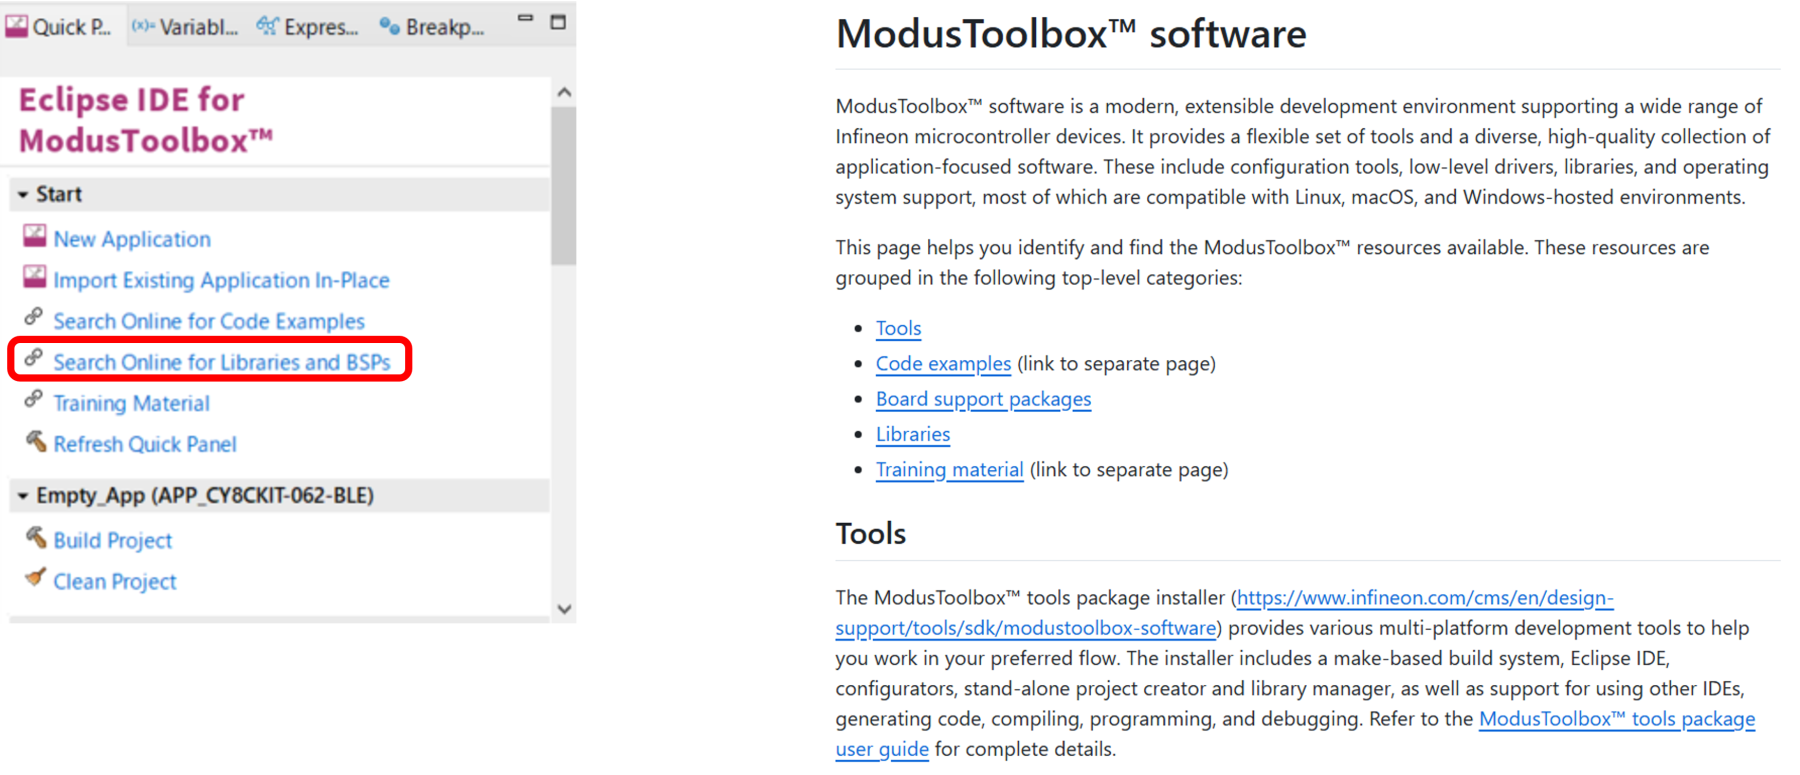This screenshot has width=1800, height=775.
Task: Click the Expressions tab icon
Action: 267,26
